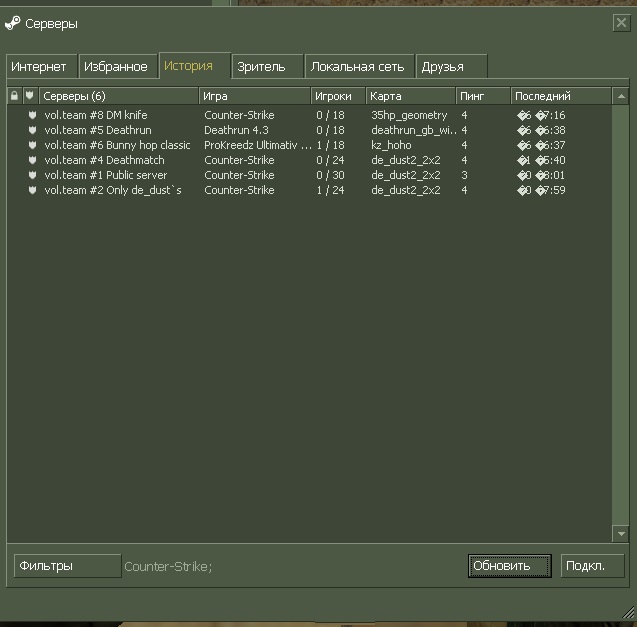Select server vol.team #8 DM knife
This screenshot has width=637, height=627.
[309, 115]
